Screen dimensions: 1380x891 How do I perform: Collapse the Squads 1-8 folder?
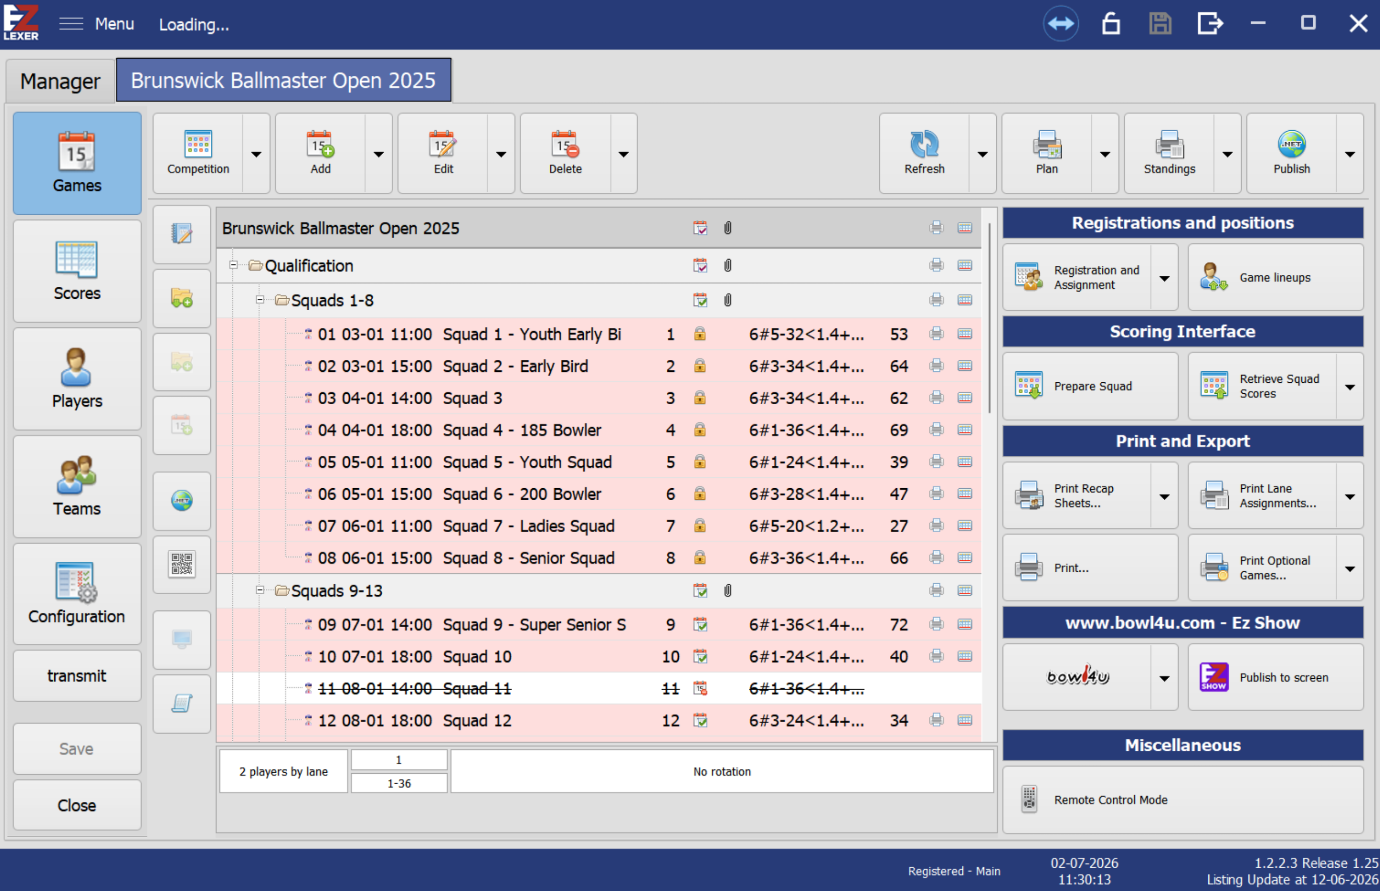click(x=260, y=300)
